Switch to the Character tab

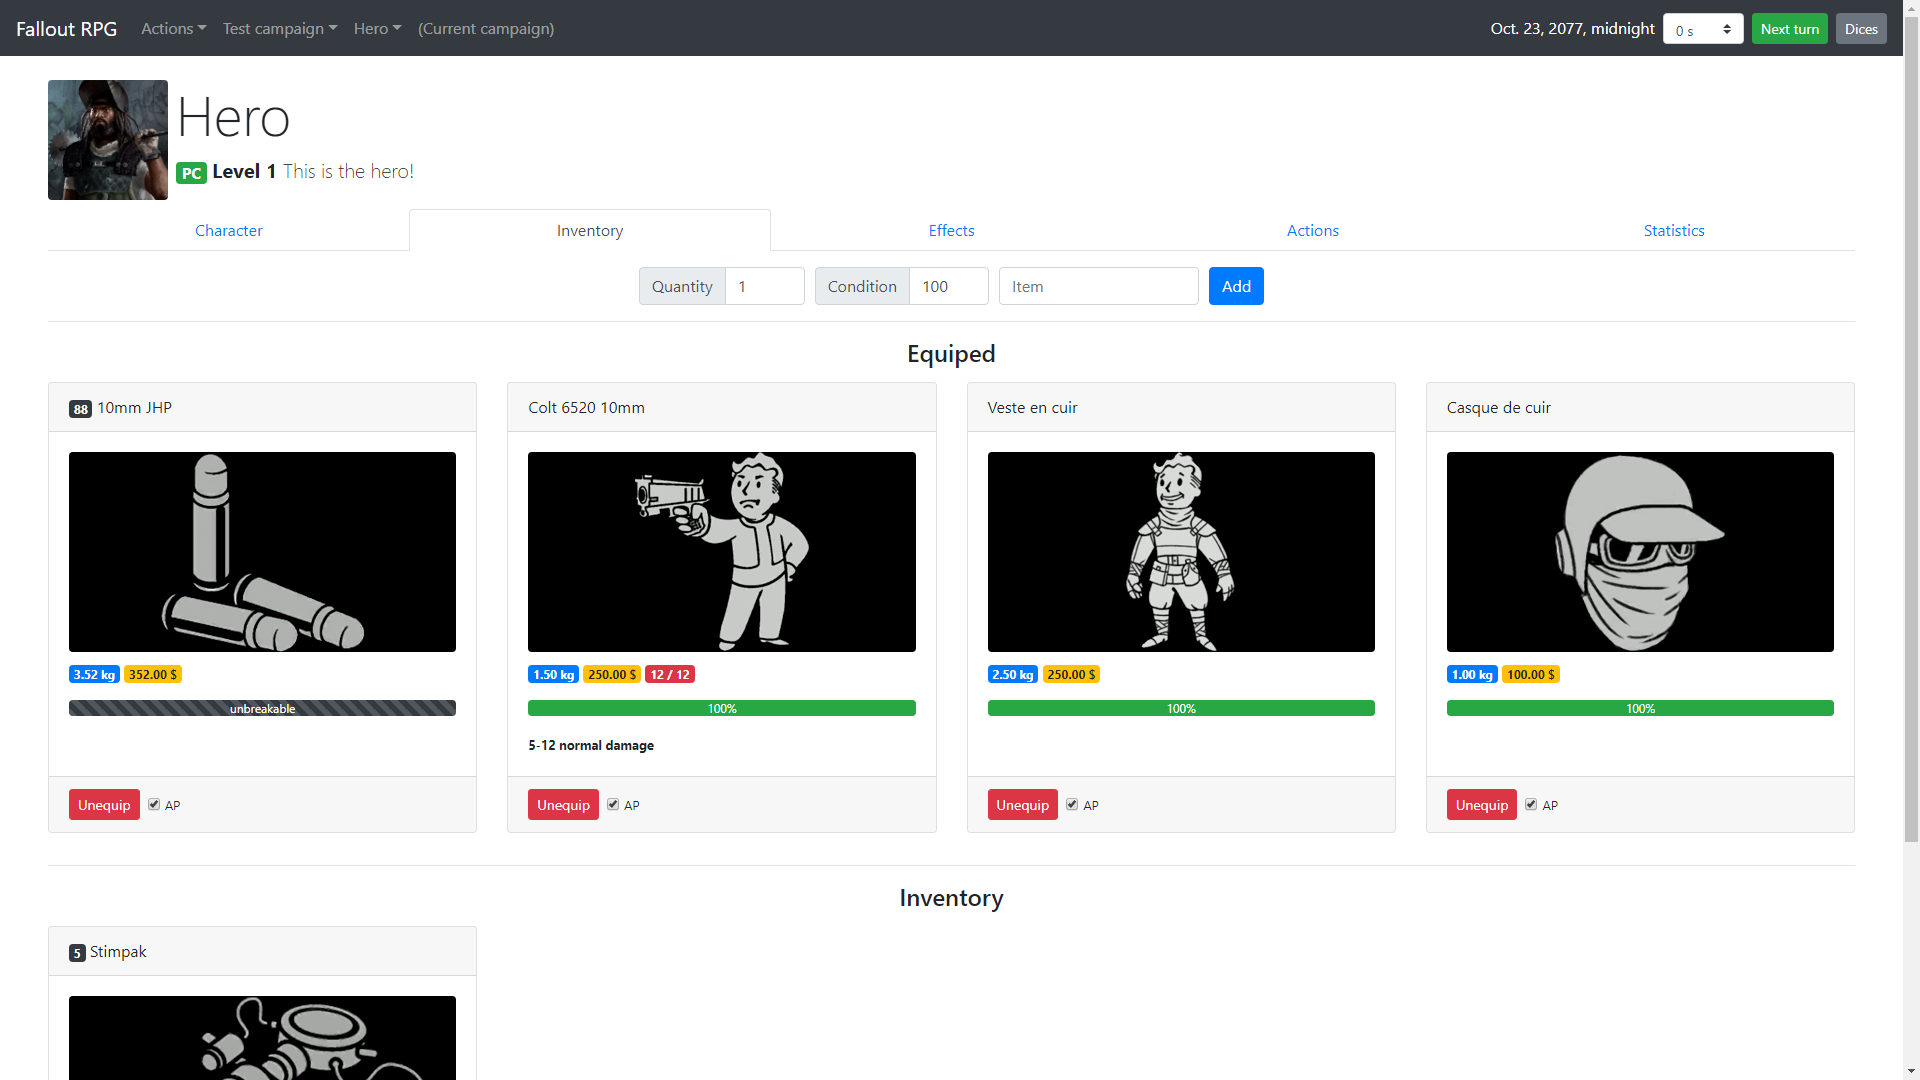pyautogui.click(x=228, y=230)
